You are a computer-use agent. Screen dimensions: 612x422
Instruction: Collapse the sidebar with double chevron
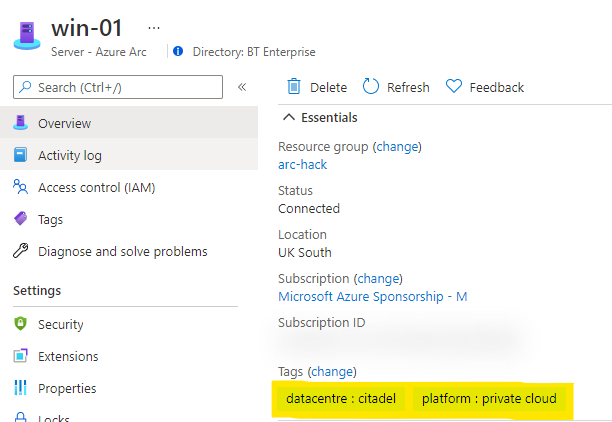pyautogui.click(x=242, y=87)
